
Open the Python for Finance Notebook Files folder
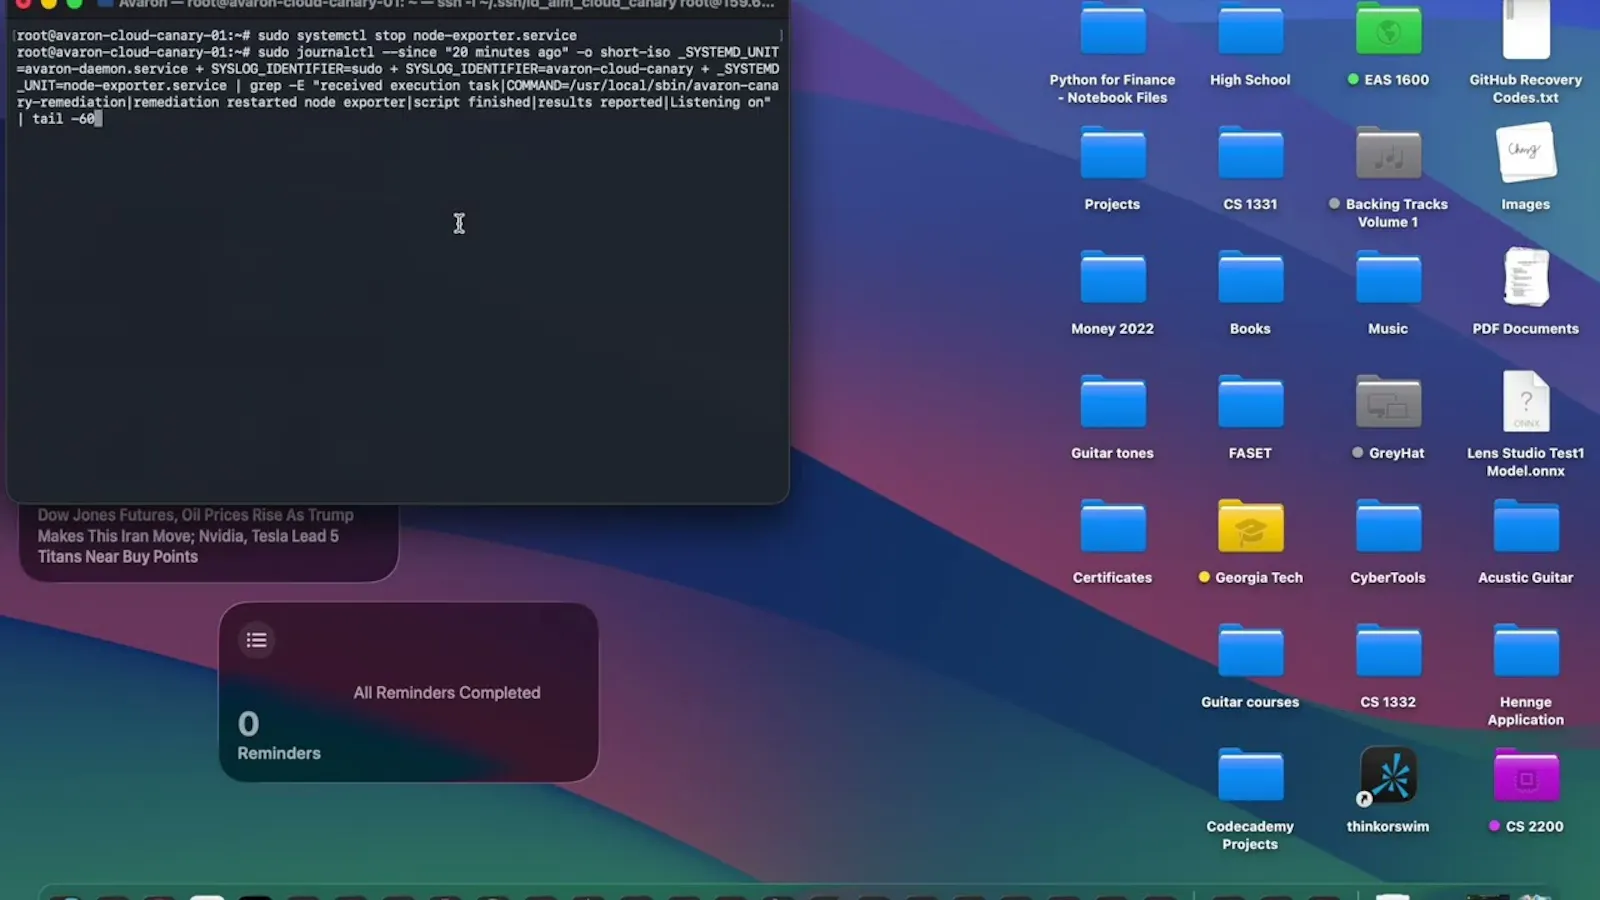coord(1112,30)
